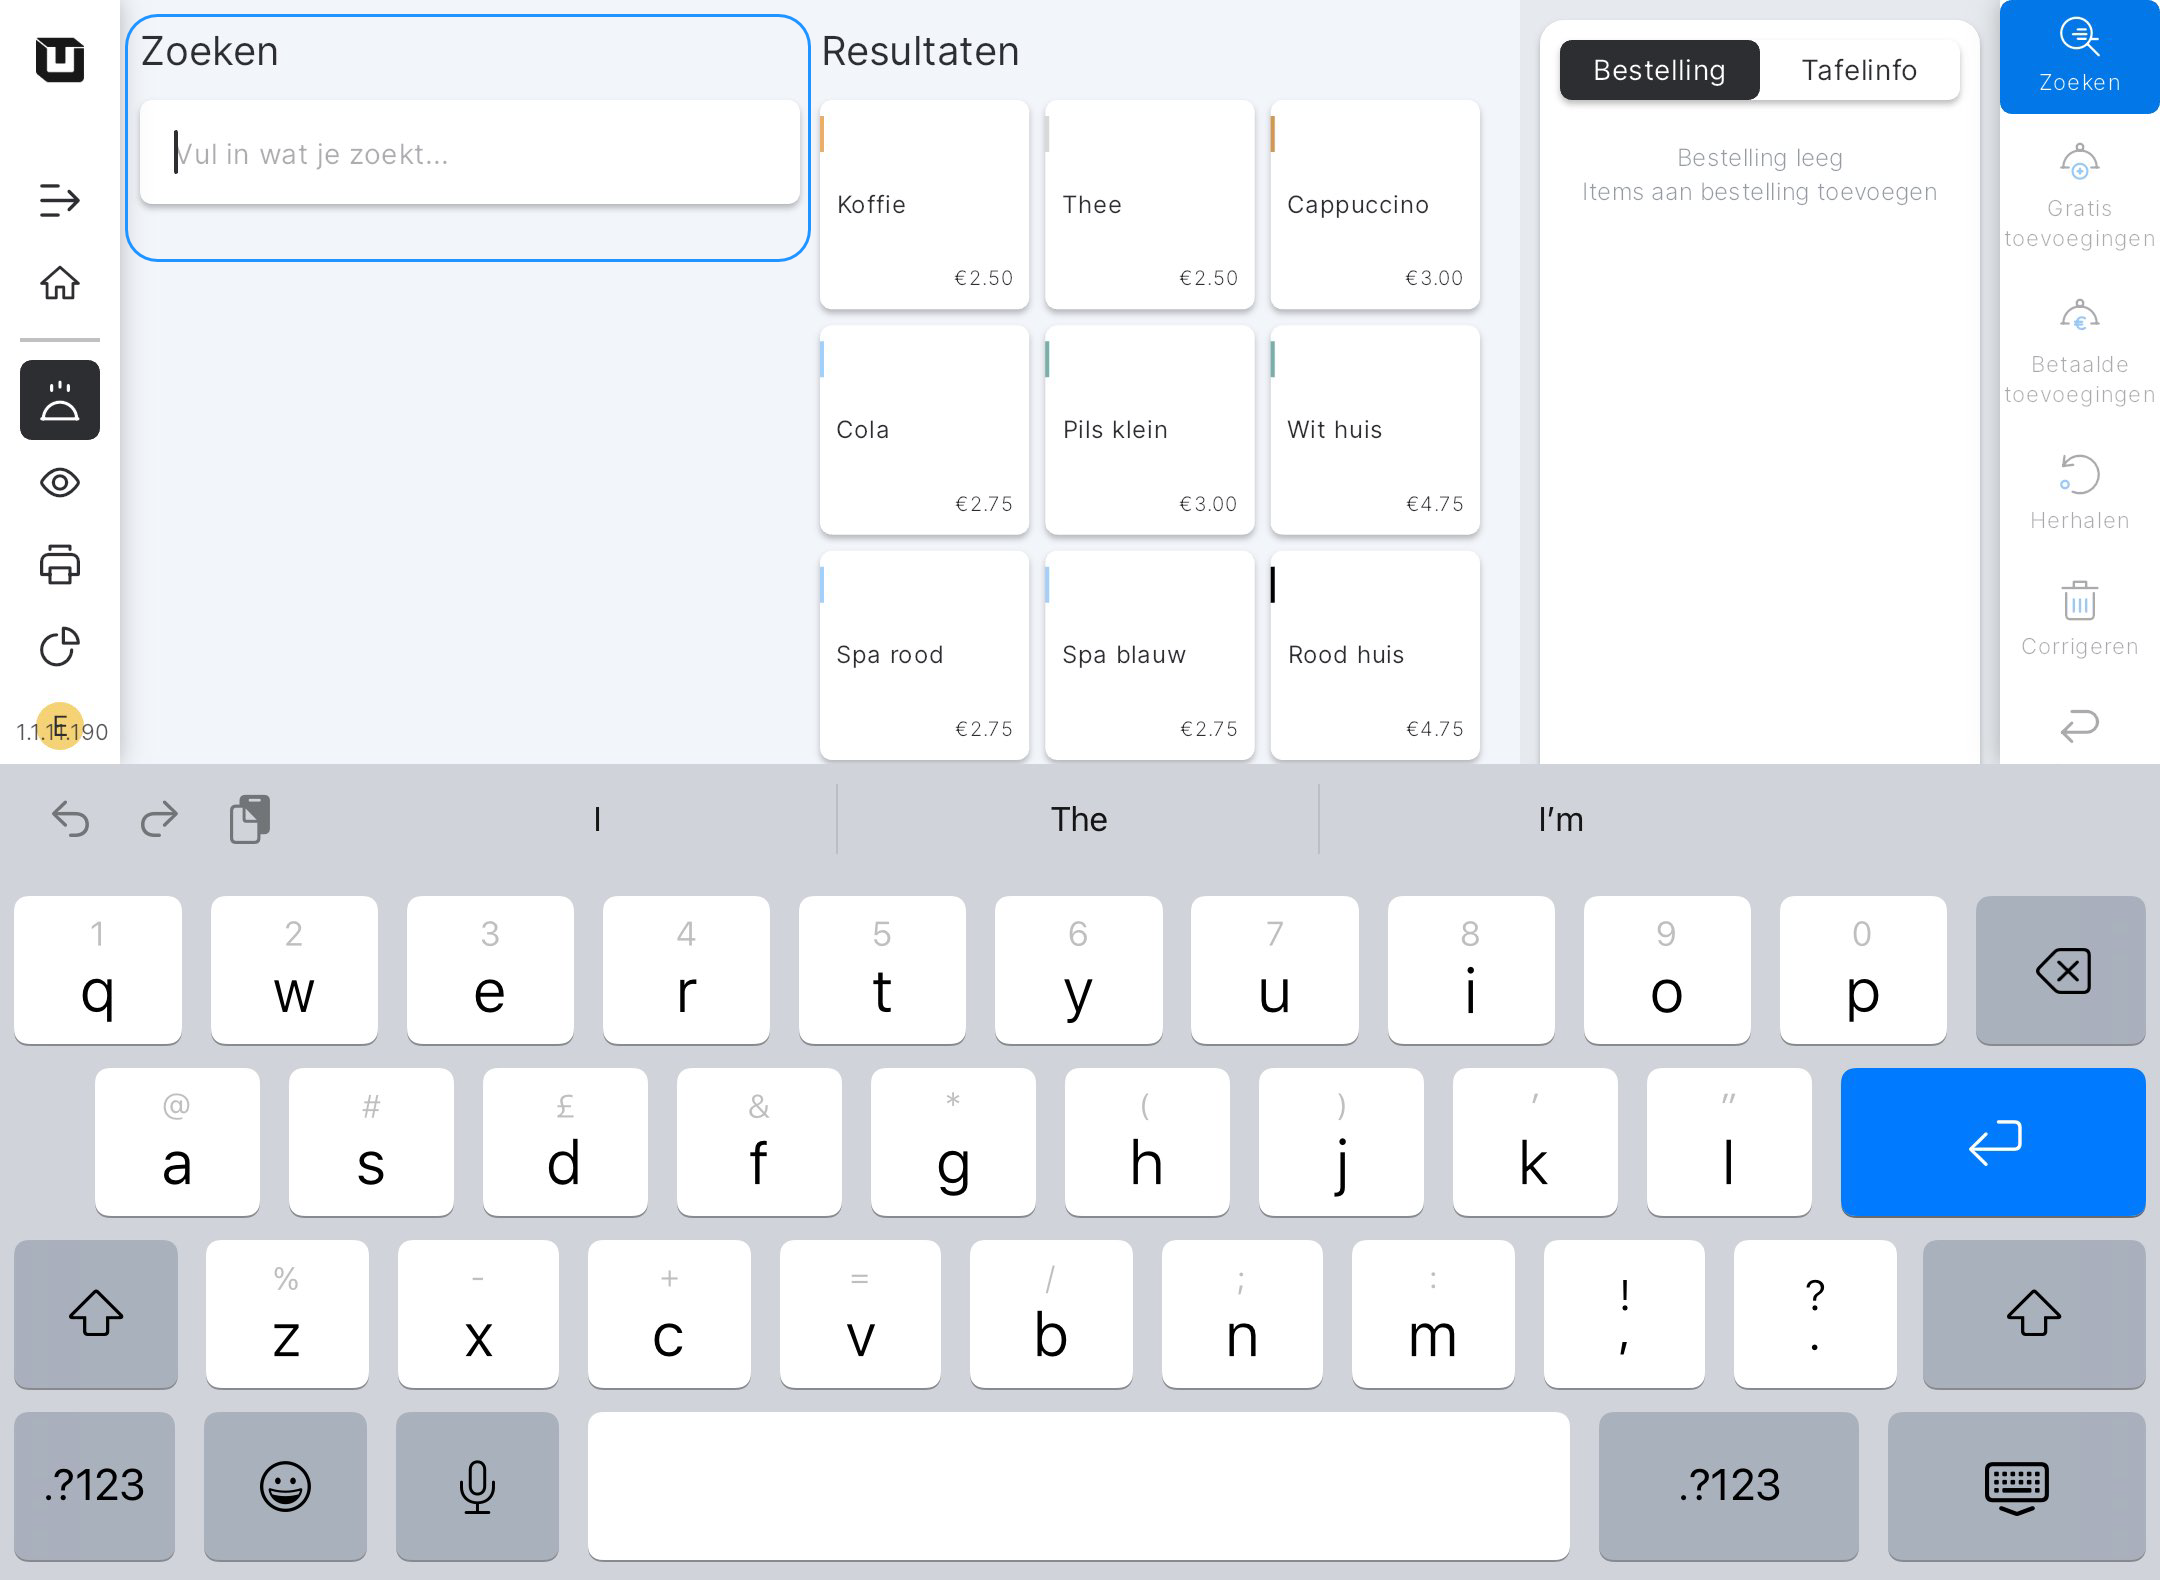Switch to the Tafelinfo tab
Viewport: 2160px width, 1580px height.
1859,70
